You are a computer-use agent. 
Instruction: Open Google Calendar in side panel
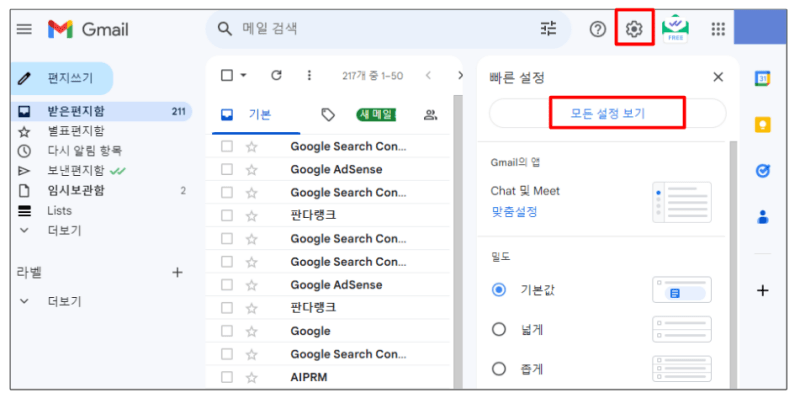tap(762, 78)
